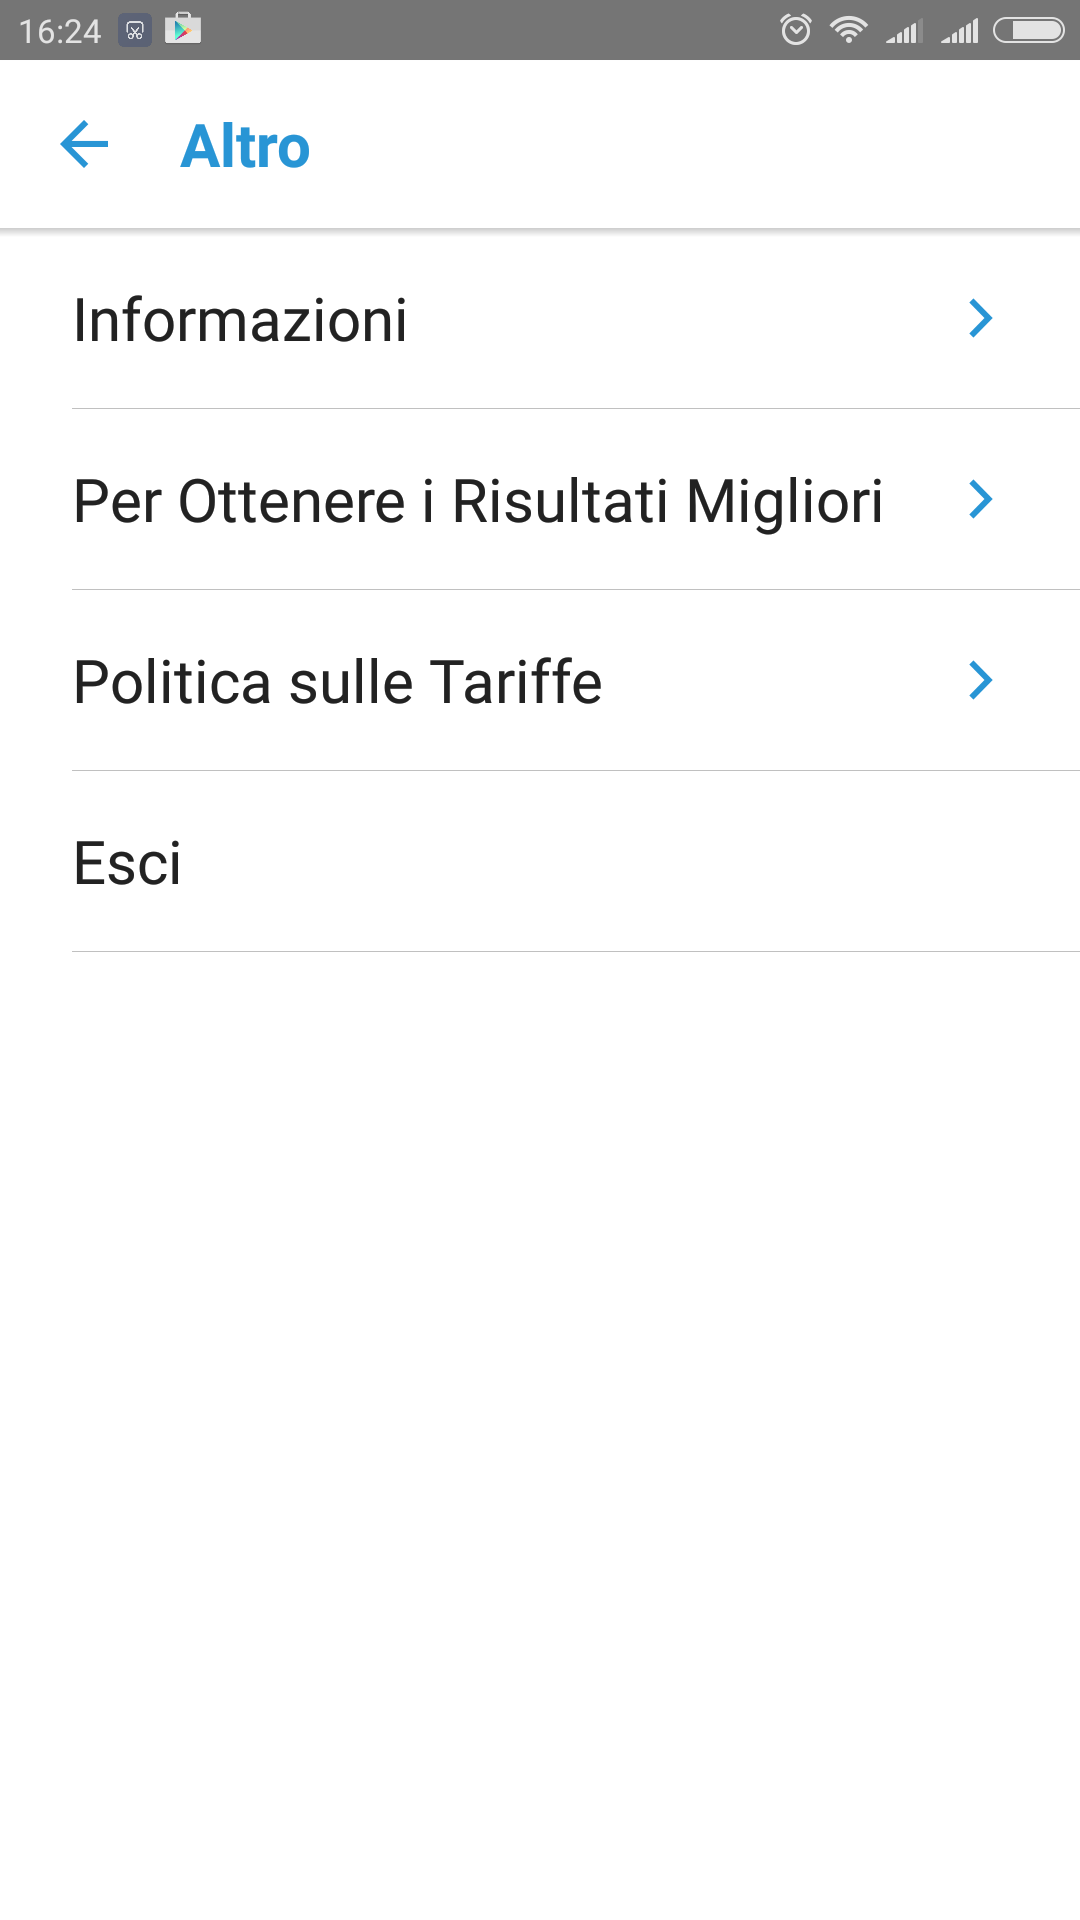Tap the alarm clock status icon
Screen dimensions: 1080x1920
(x=796, y=30)
